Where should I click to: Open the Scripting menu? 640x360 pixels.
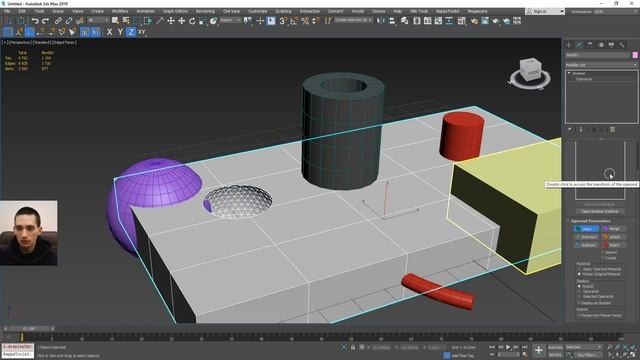coord(283,11)
